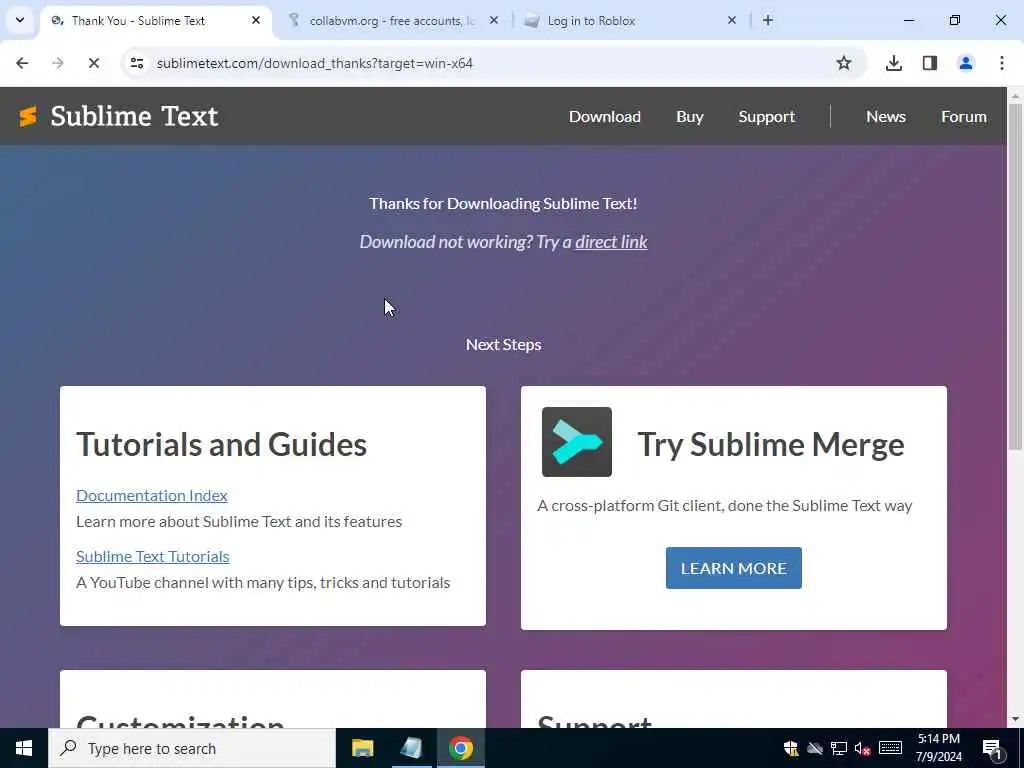The height and width of the screenshot is (768, 1024).
Task: Click the OneDrive cloud tray icon
Action: pos(814,748)
